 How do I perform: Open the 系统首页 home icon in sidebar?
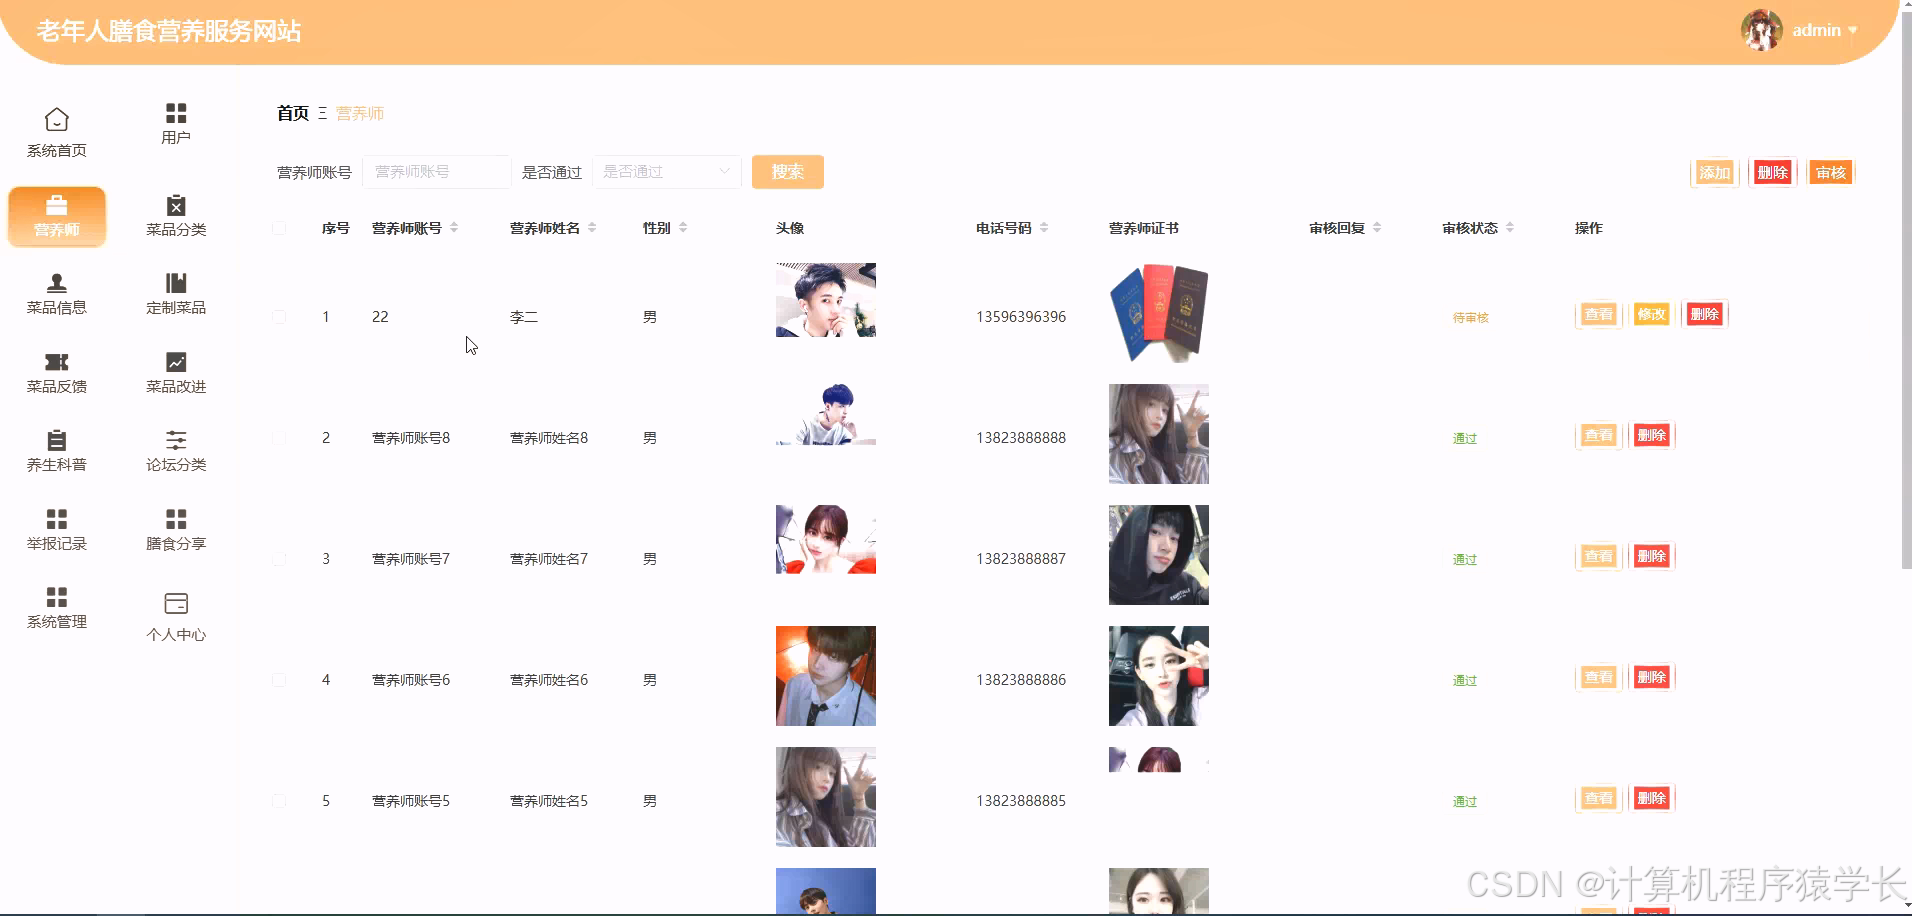pos(56,130)
